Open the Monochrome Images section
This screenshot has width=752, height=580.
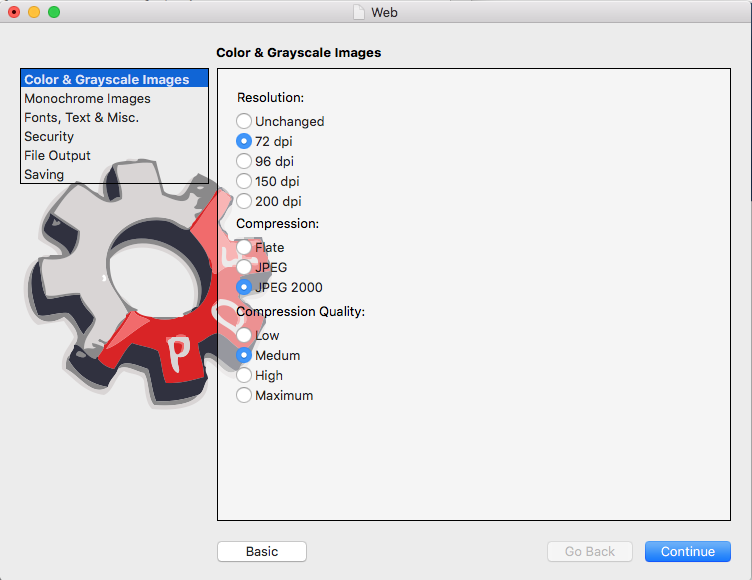(87, 99)
